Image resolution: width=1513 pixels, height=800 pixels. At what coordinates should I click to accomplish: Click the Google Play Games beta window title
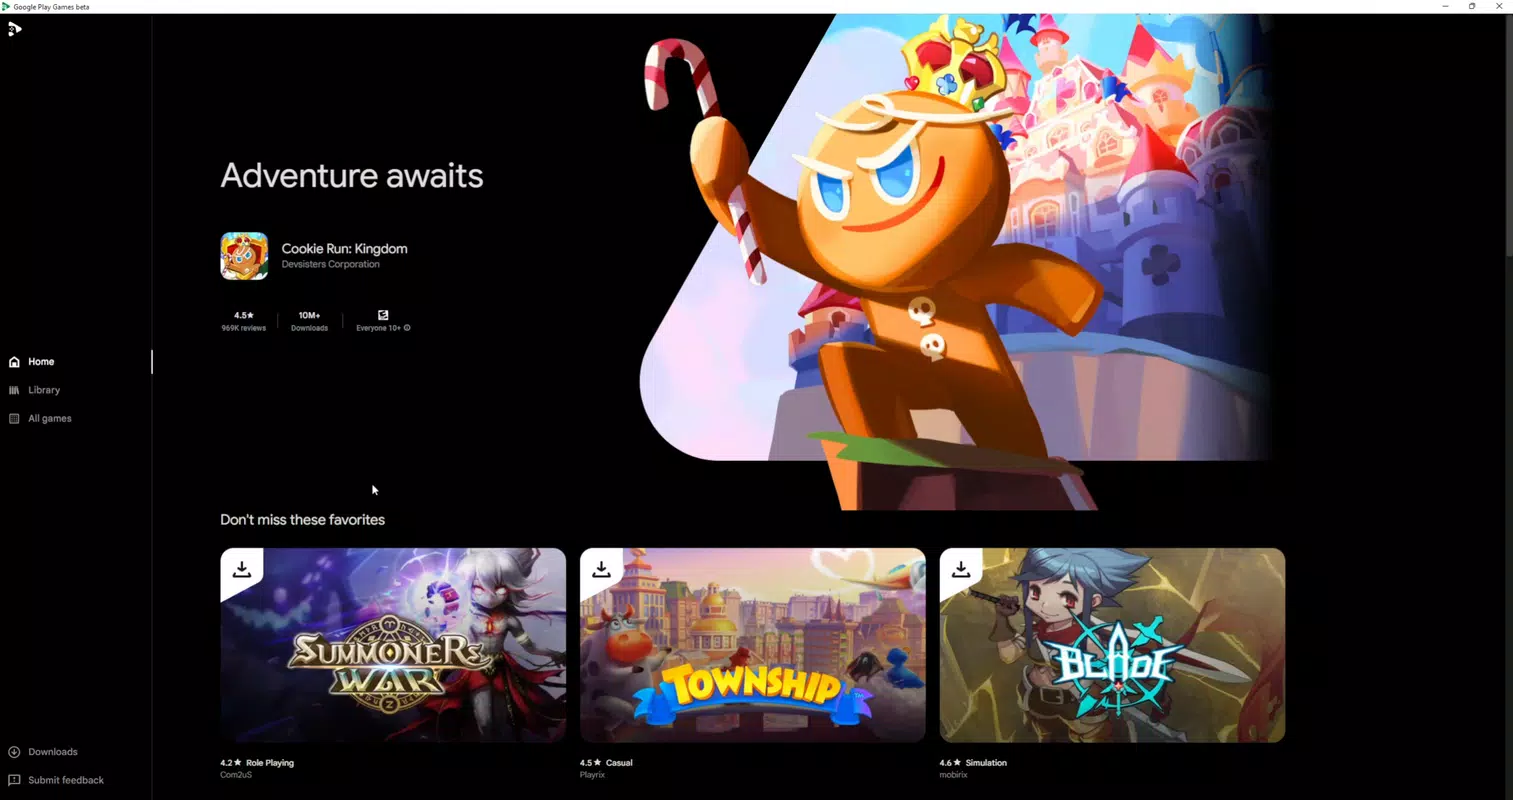51,7
